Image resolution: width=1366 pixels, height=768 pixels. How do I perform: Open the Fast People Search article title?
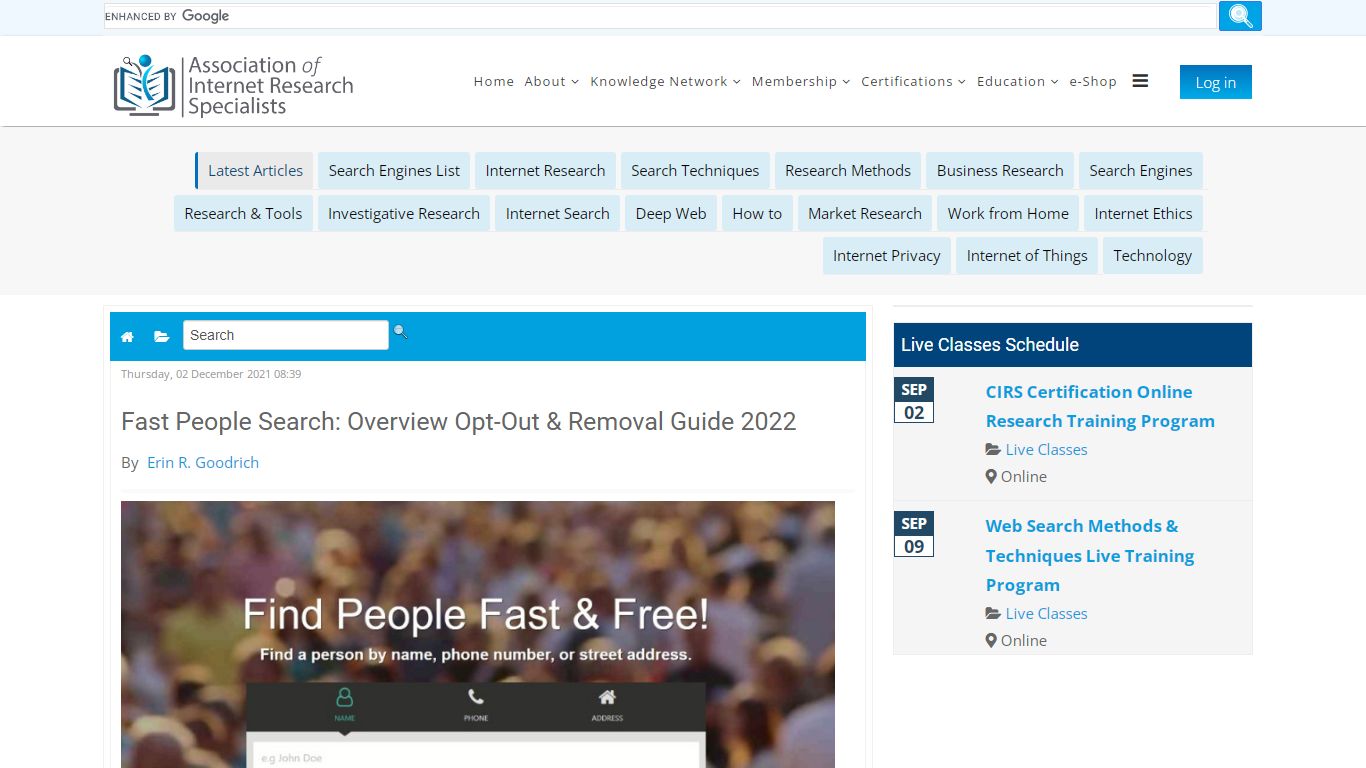[459, 422]
